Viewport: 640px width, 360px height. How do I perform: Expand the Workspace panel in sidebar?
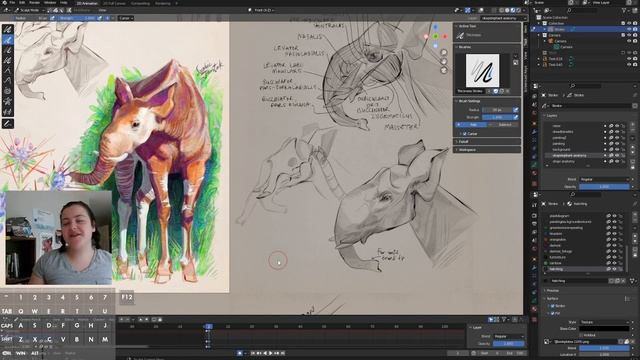click(x=467, y=150)
